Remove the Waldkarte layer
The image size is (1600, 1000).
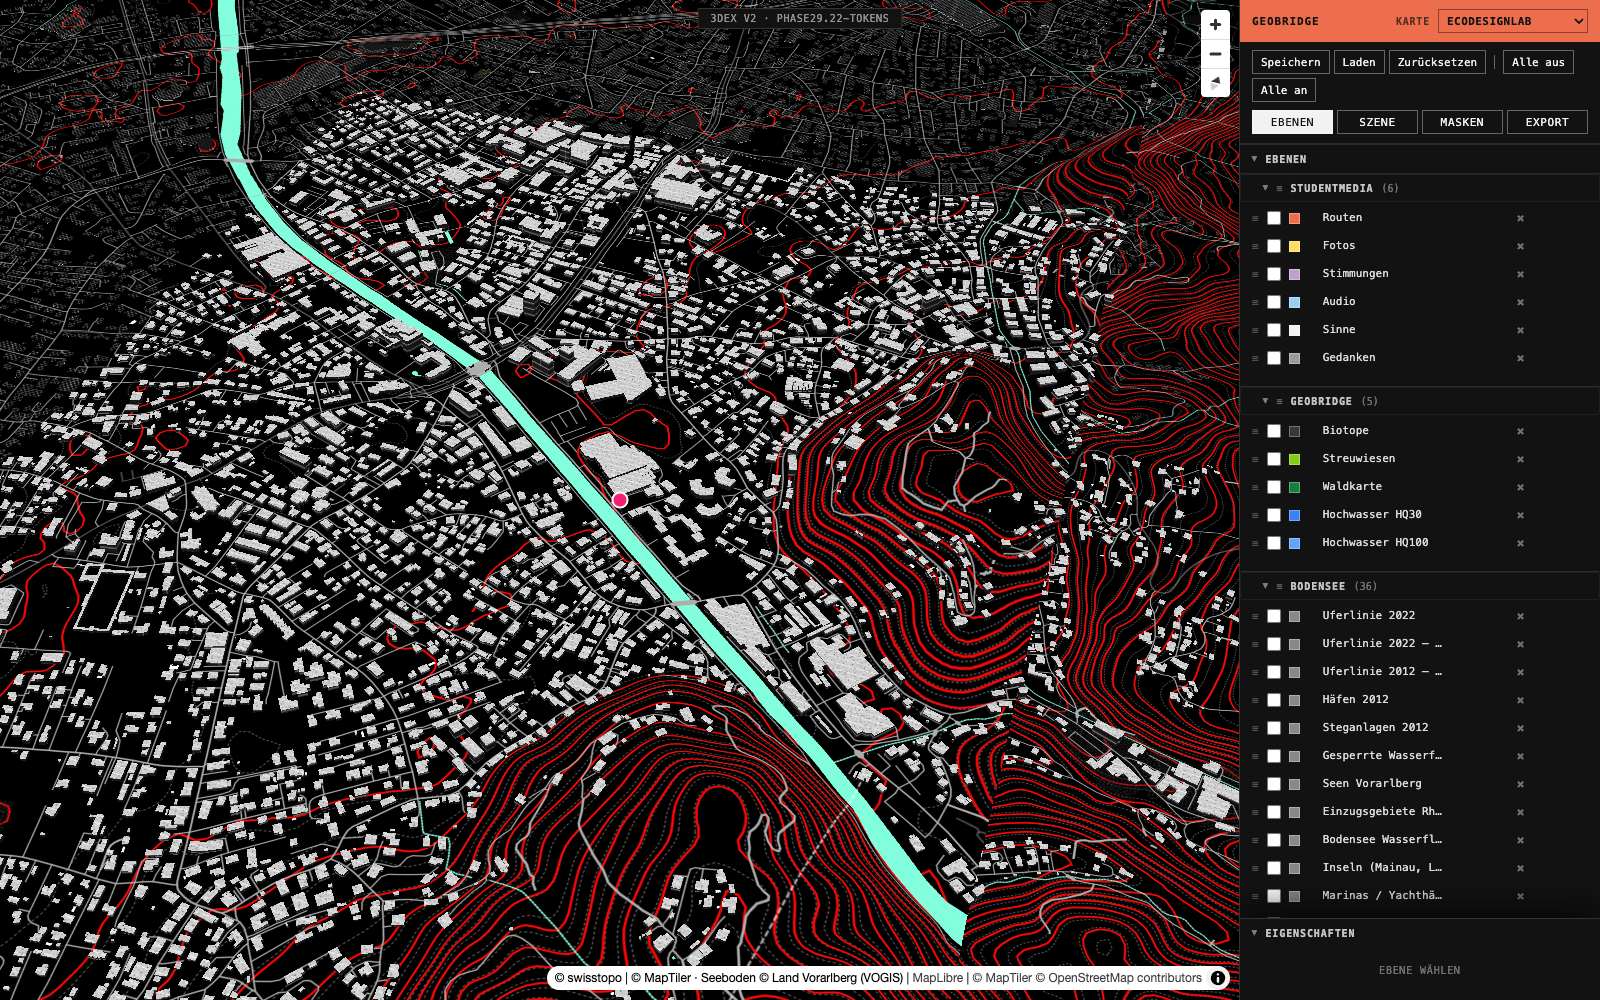point(1520,487)
